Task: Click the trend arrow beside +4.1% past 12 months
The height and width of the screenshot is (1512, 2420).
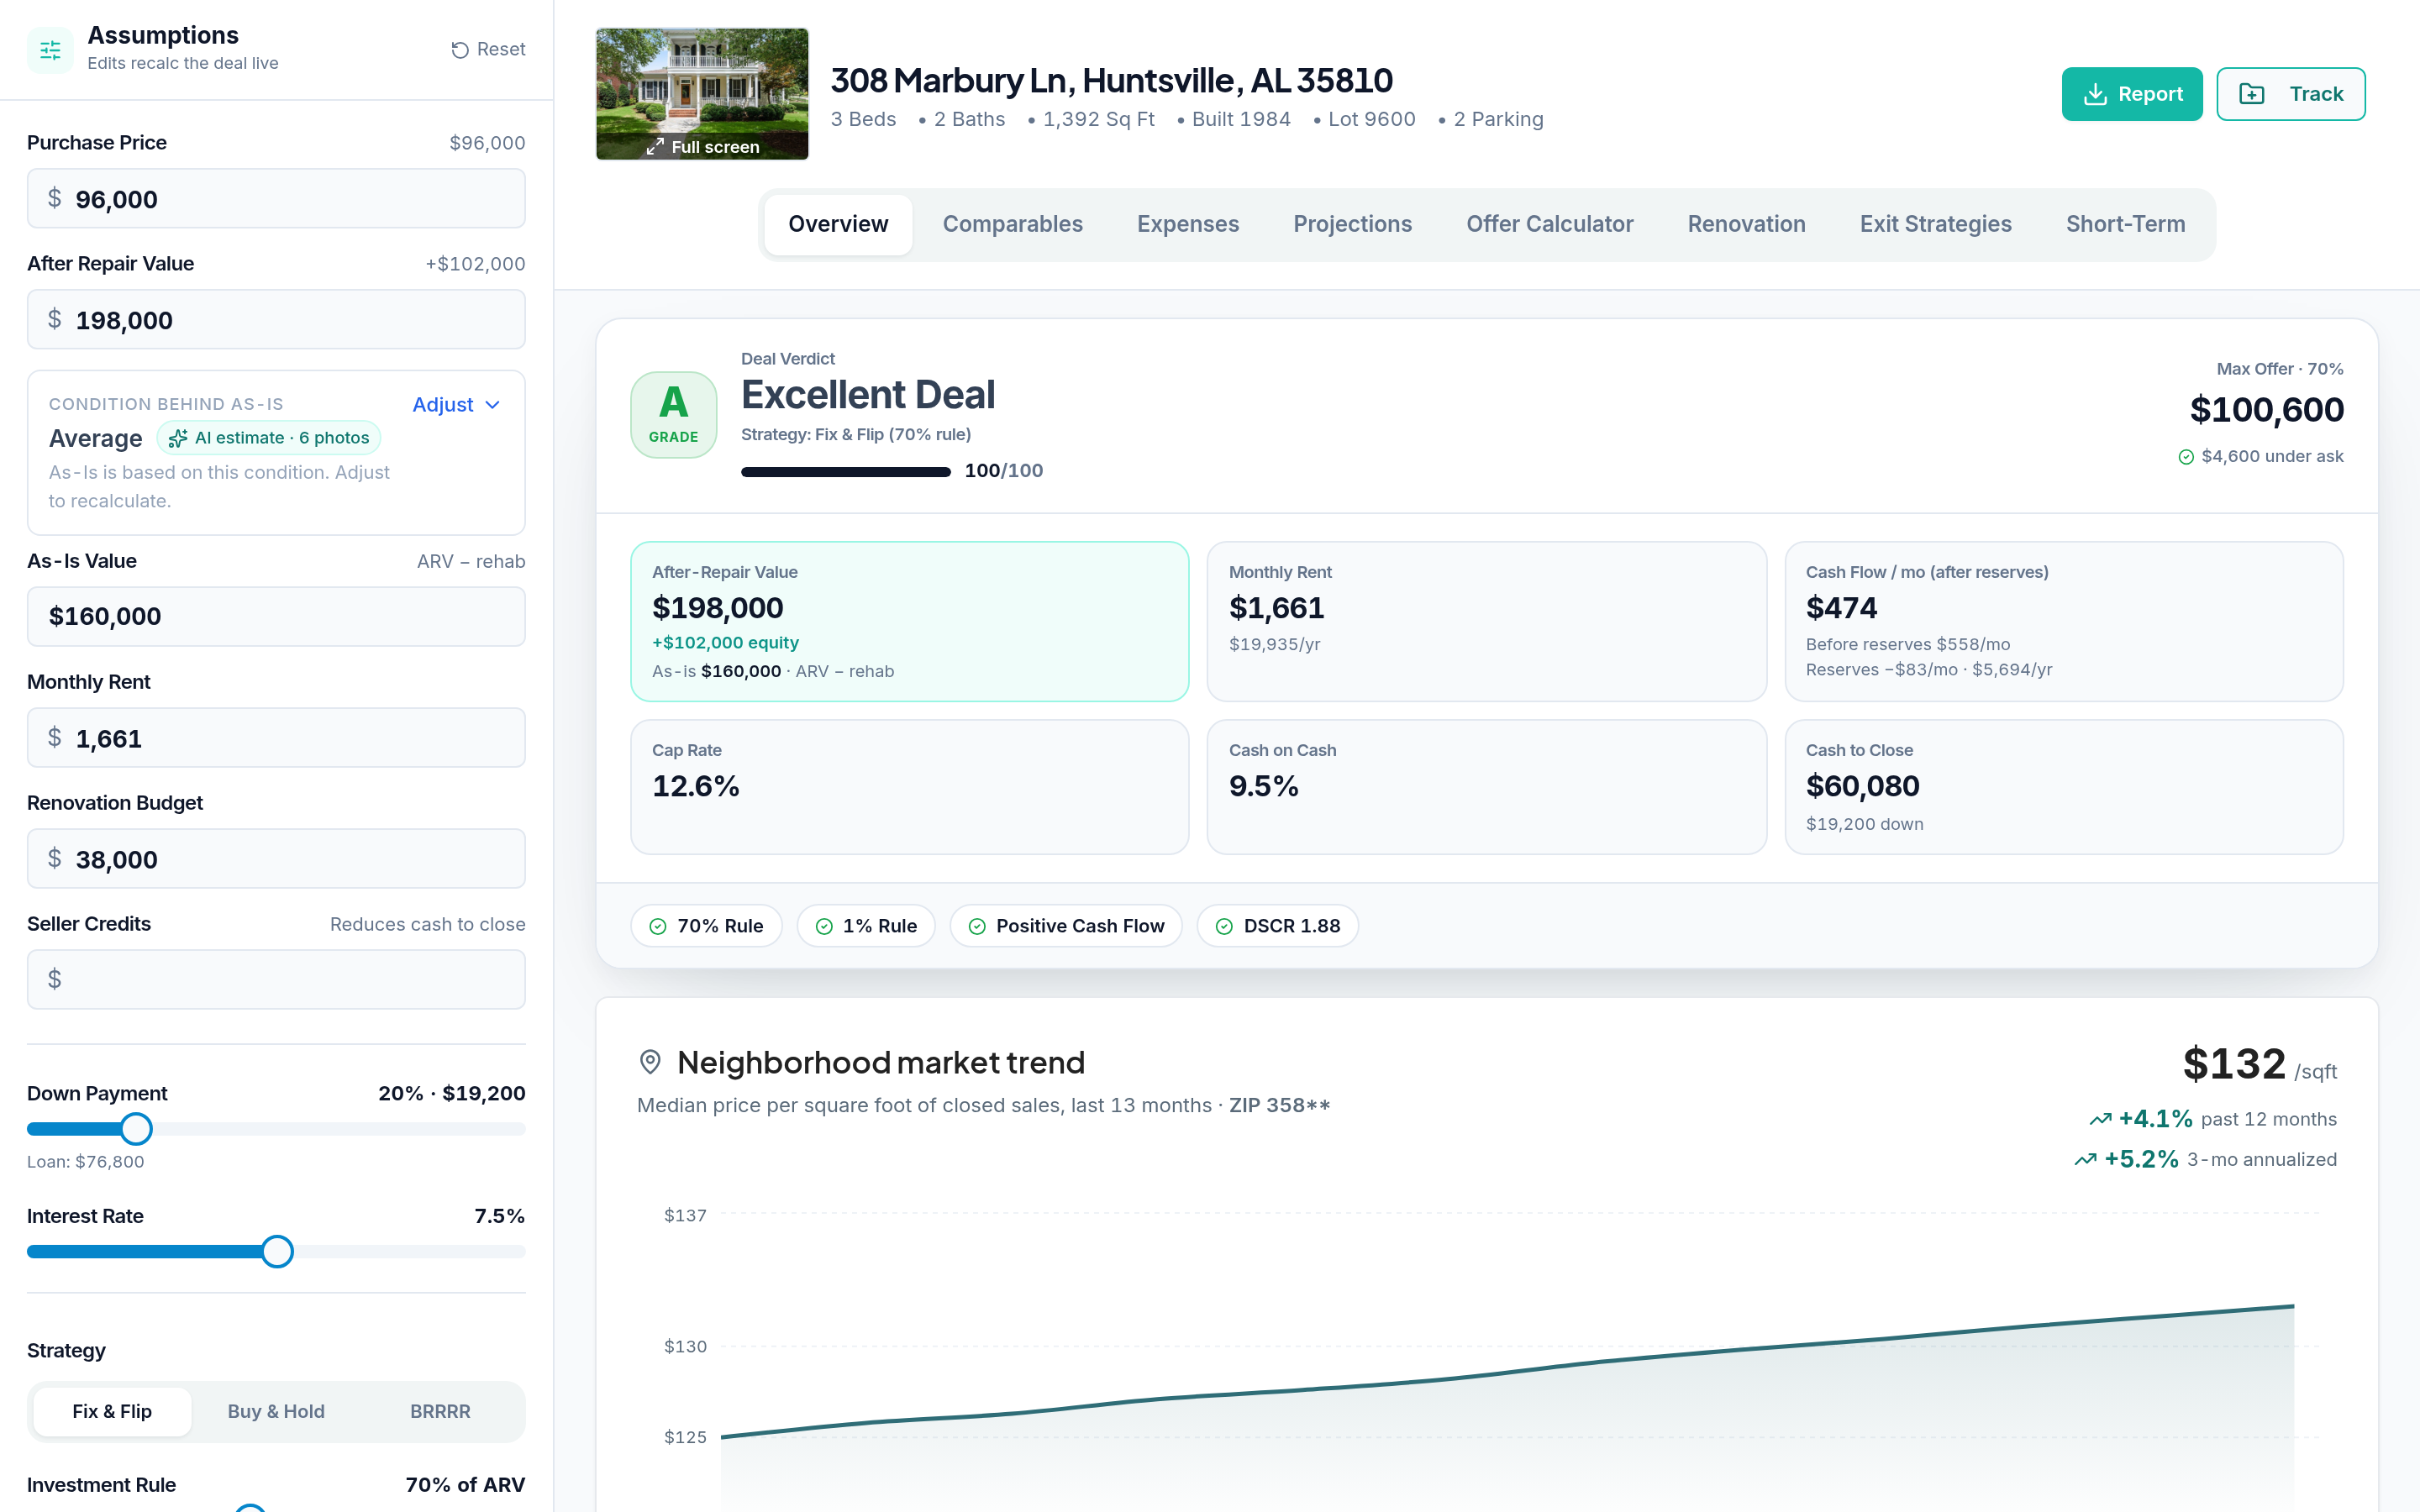Action: 2101,1119
